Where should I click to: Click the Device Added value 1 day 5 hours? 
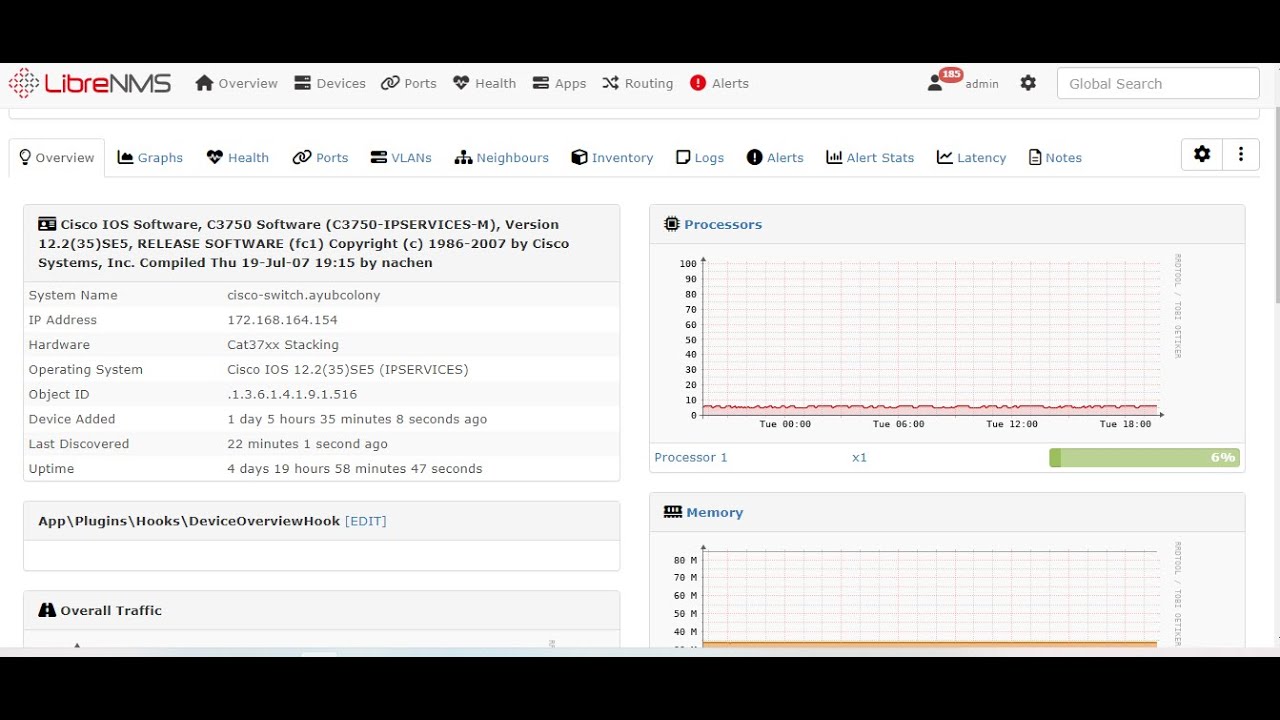click(357, 419)
